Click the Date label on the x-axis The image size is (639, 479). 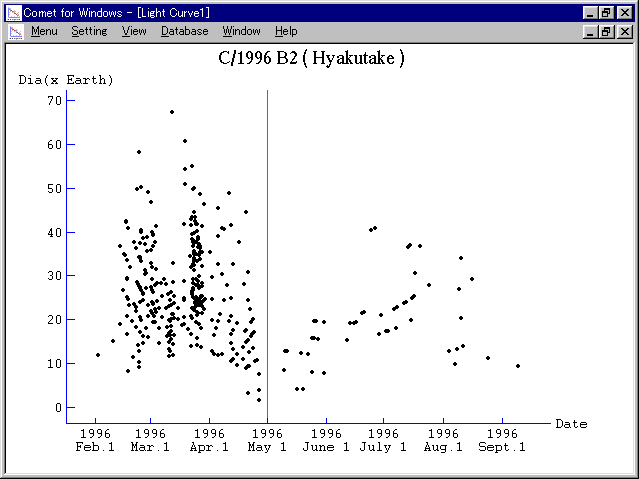click(571, 424)
